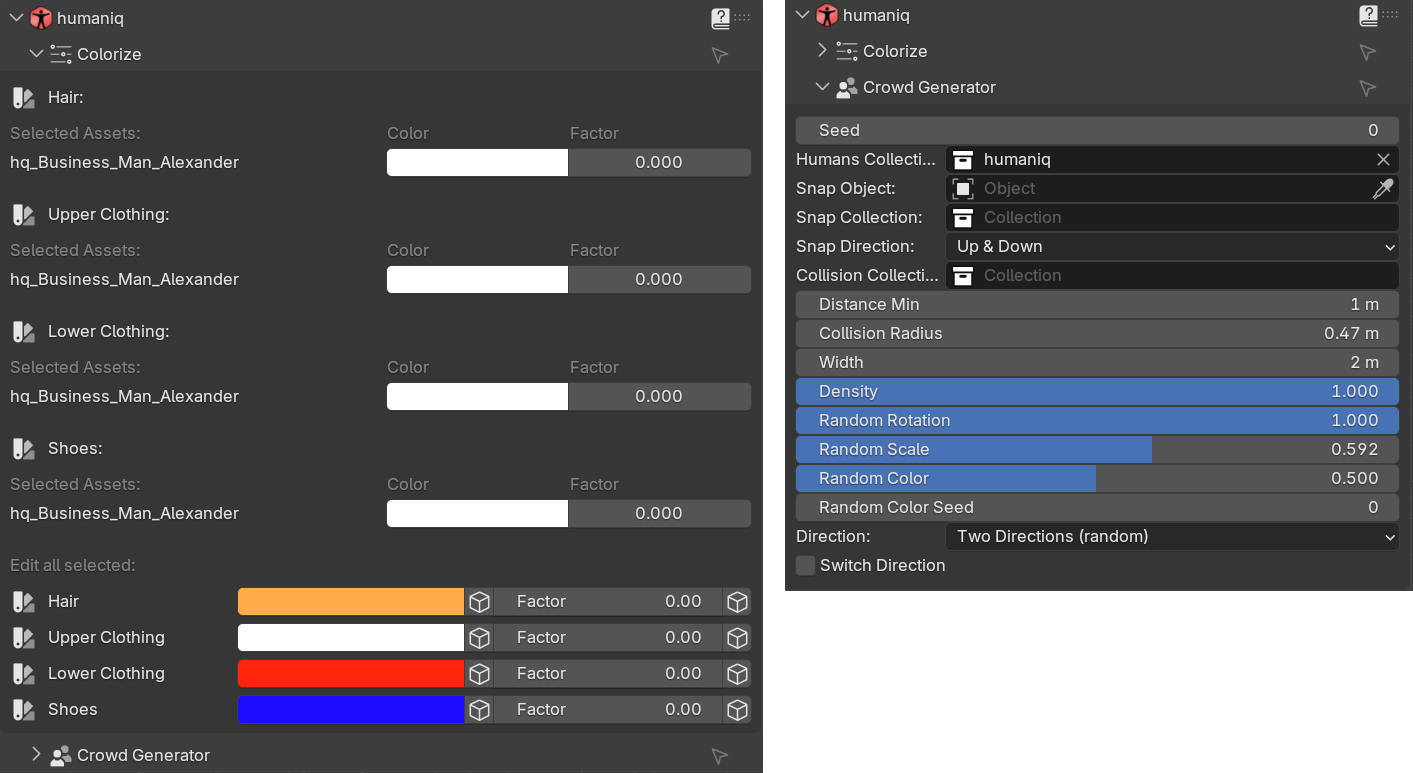Click the help manual icon in right humaniq header
The height and width of the screenshot is (773, 1413).
click(1368, 15)
